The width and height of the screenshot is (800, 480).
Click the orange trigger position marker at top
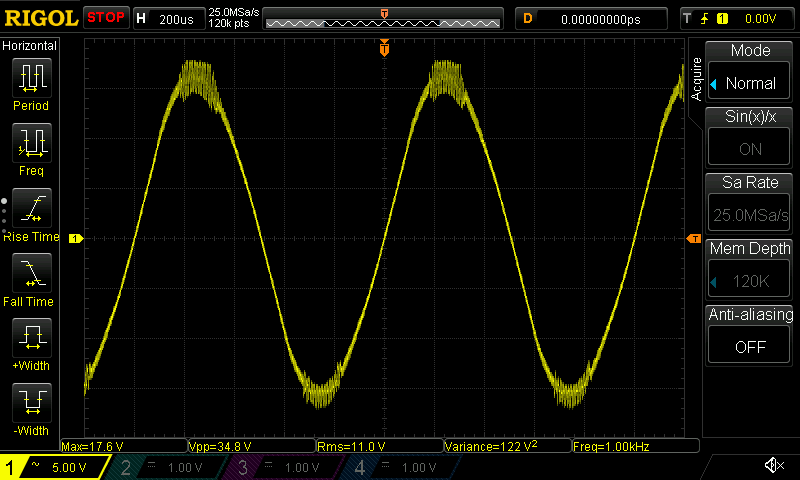384,48
